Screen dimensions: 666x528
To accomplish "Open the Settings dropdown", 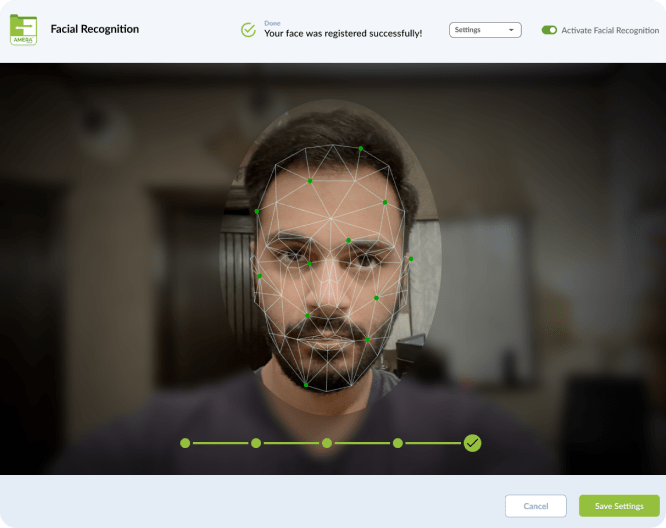I will coord(485,30).
